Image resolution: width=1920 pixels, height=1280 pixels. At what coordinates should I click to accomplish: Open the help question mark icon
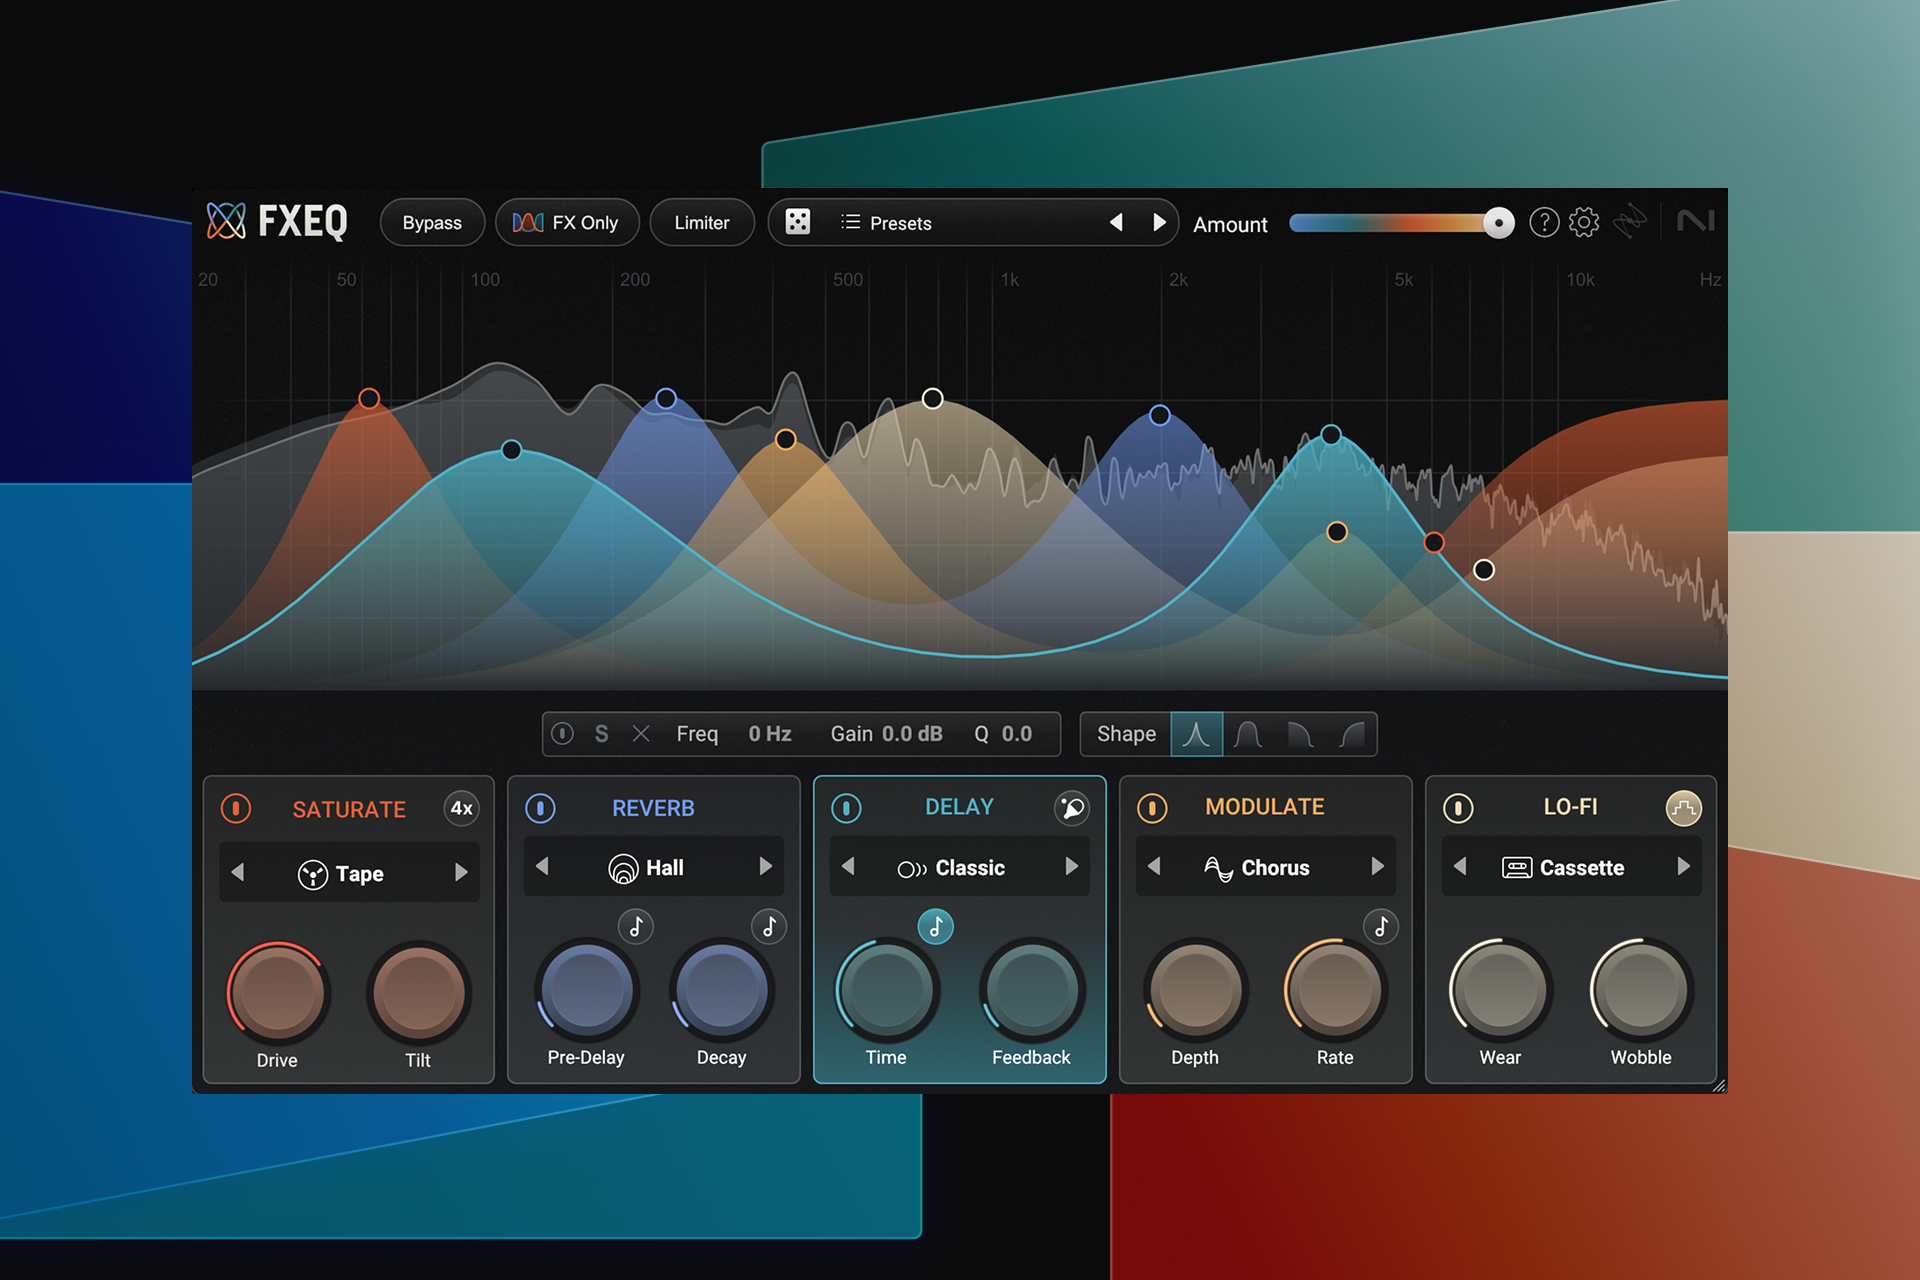click(x=1544, y=222)
